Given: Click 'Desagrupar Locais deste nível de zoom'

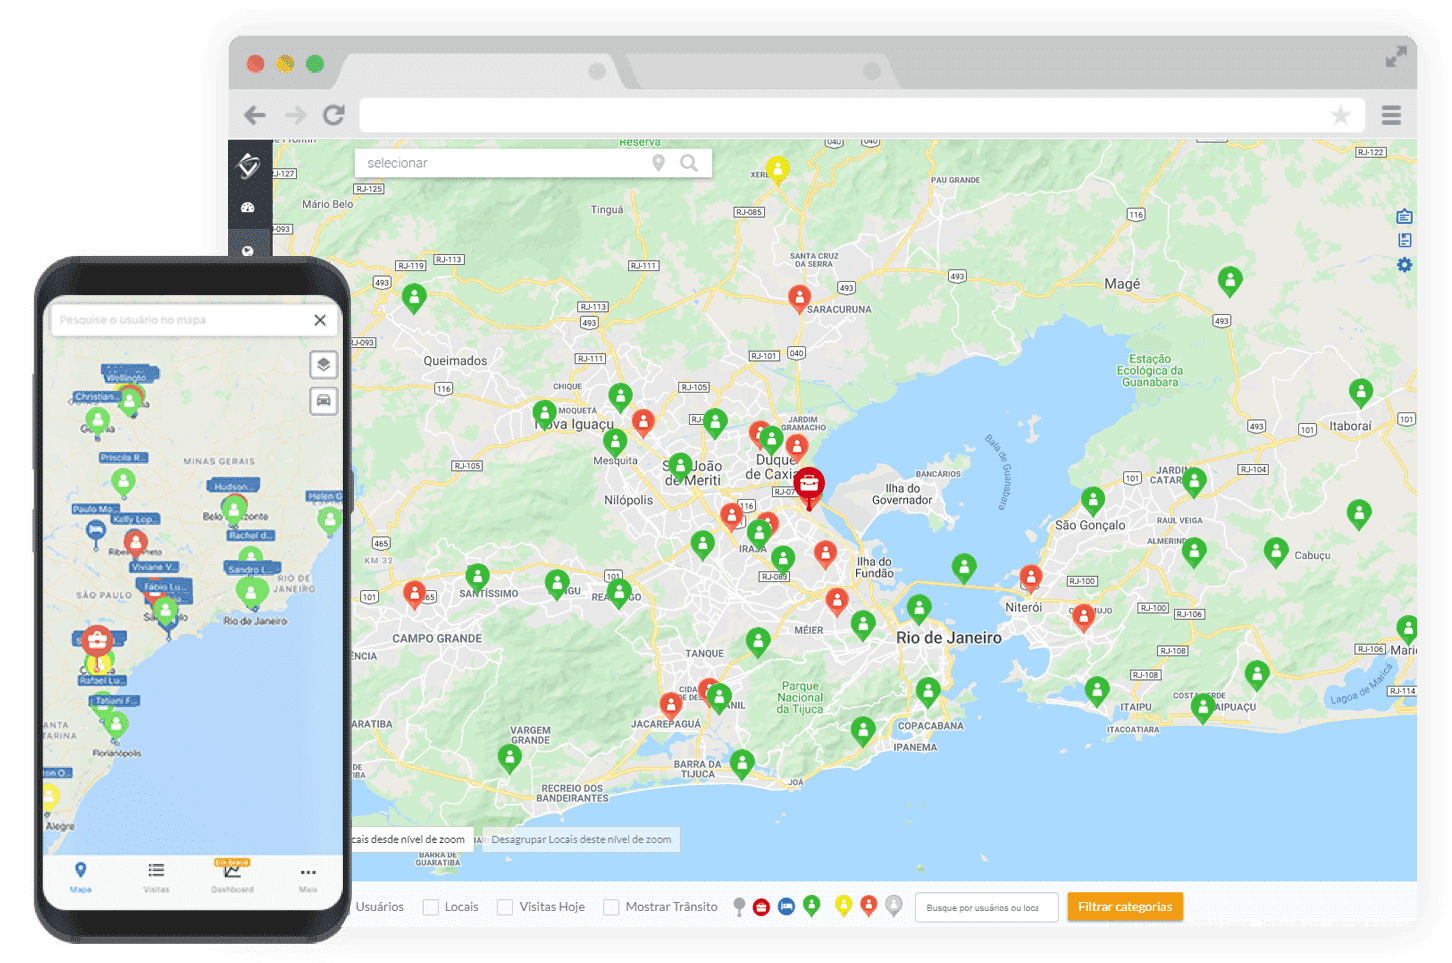Looking at the screenshot, I should pyautogui.click(x=581, y=839).
